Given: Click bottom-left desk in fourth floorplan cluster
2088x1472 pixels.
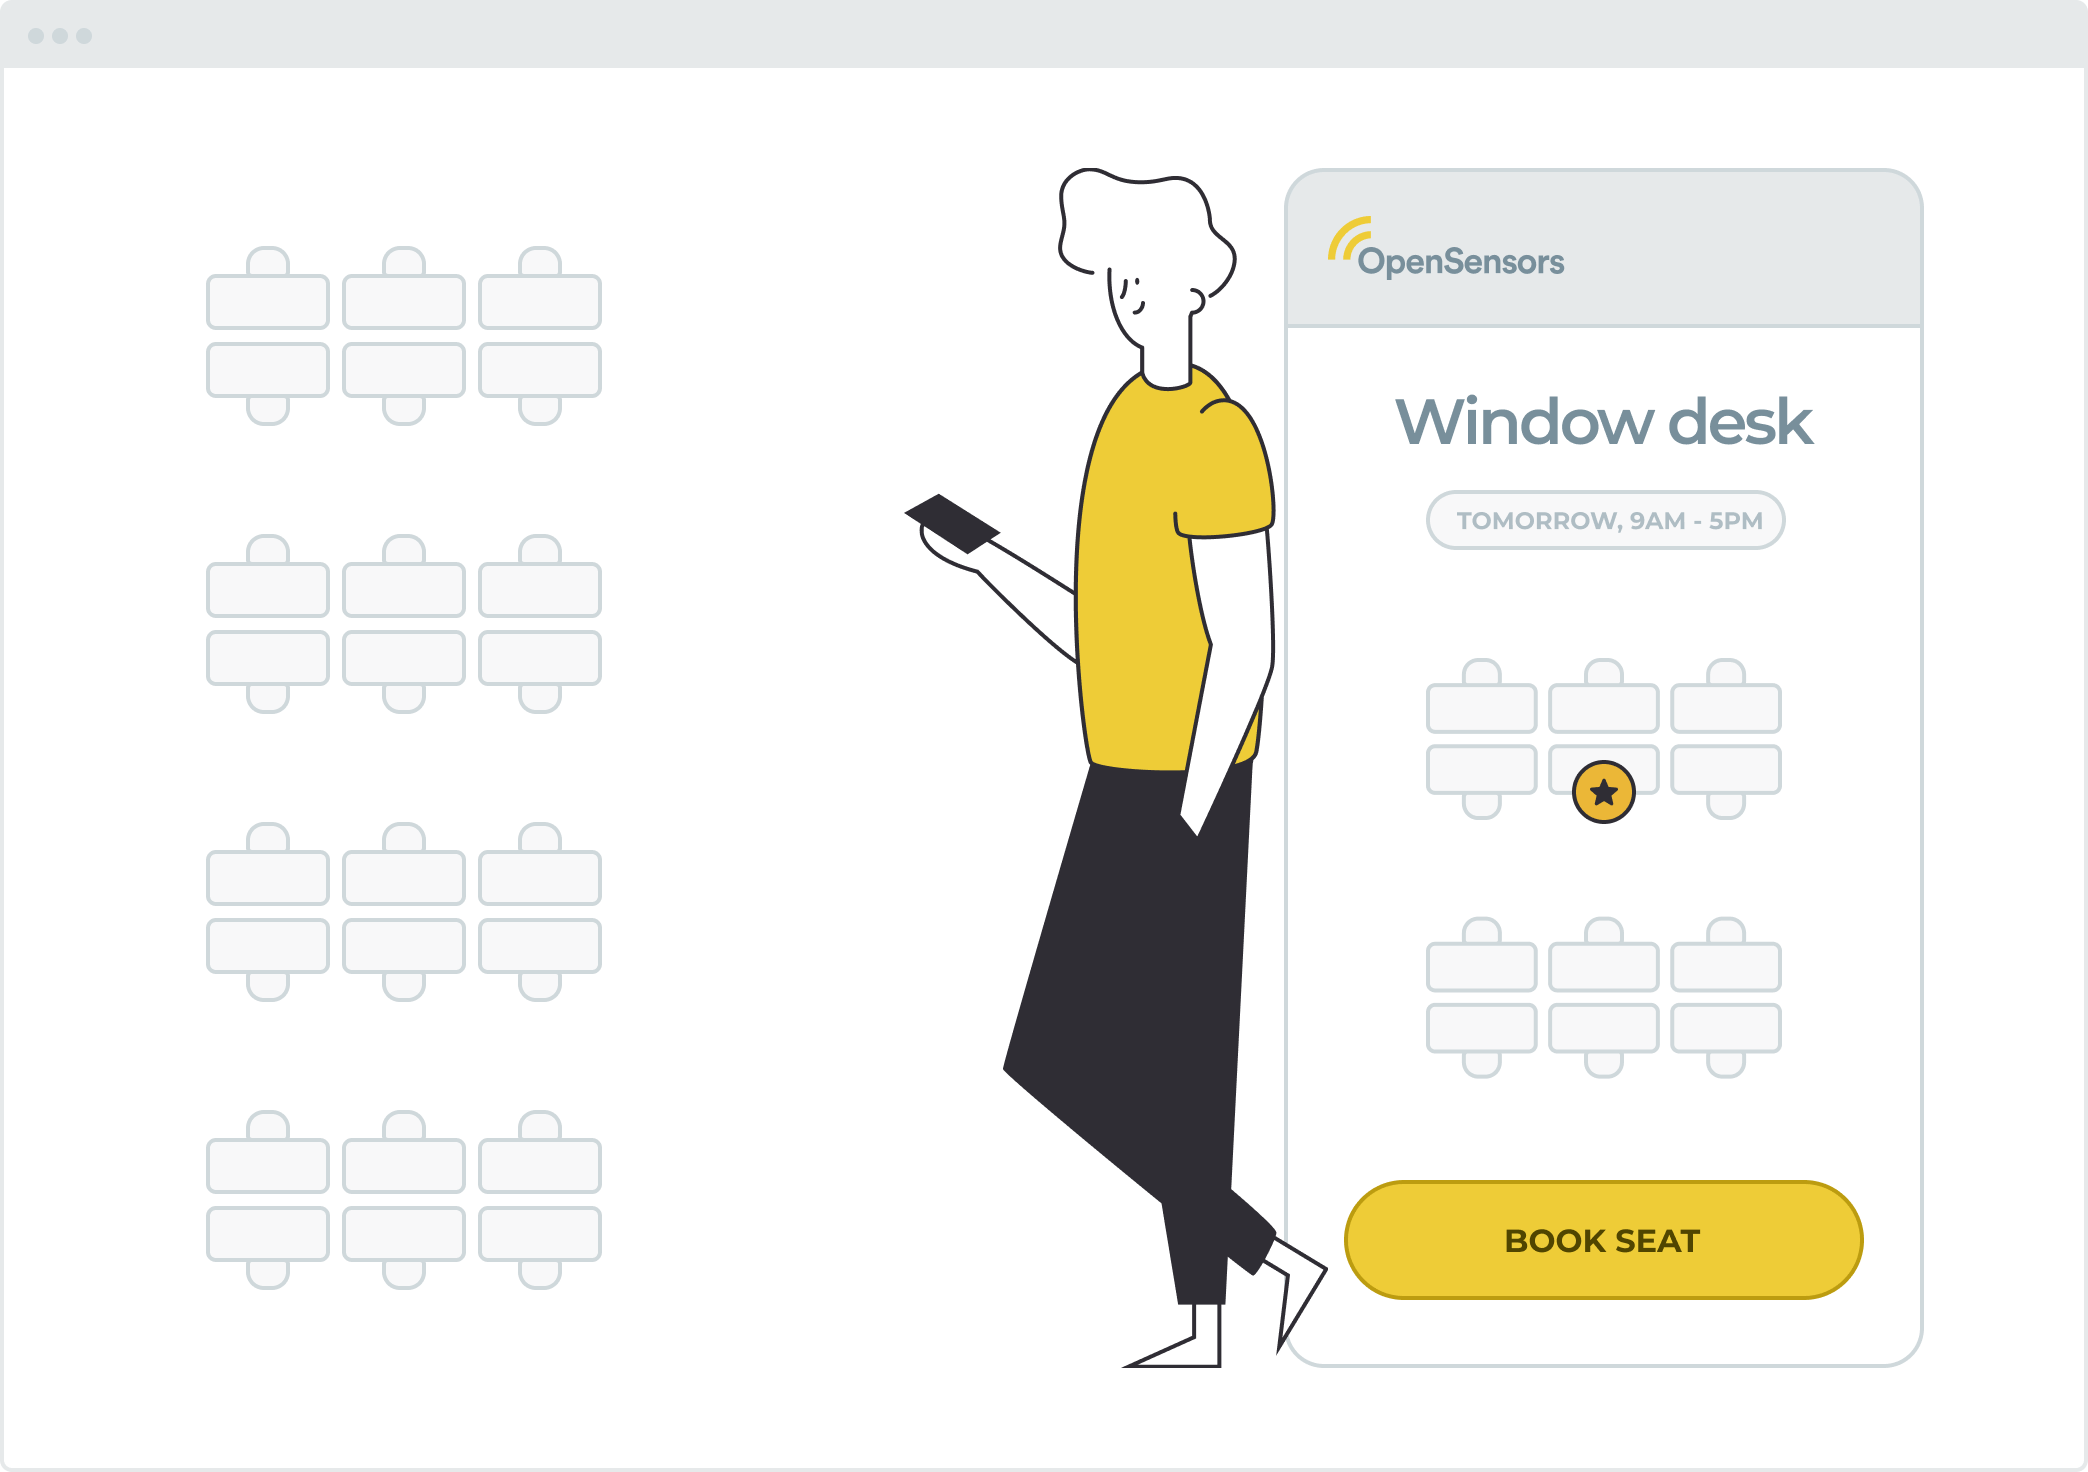Looking at the screenshot, I should (268, 1234).
